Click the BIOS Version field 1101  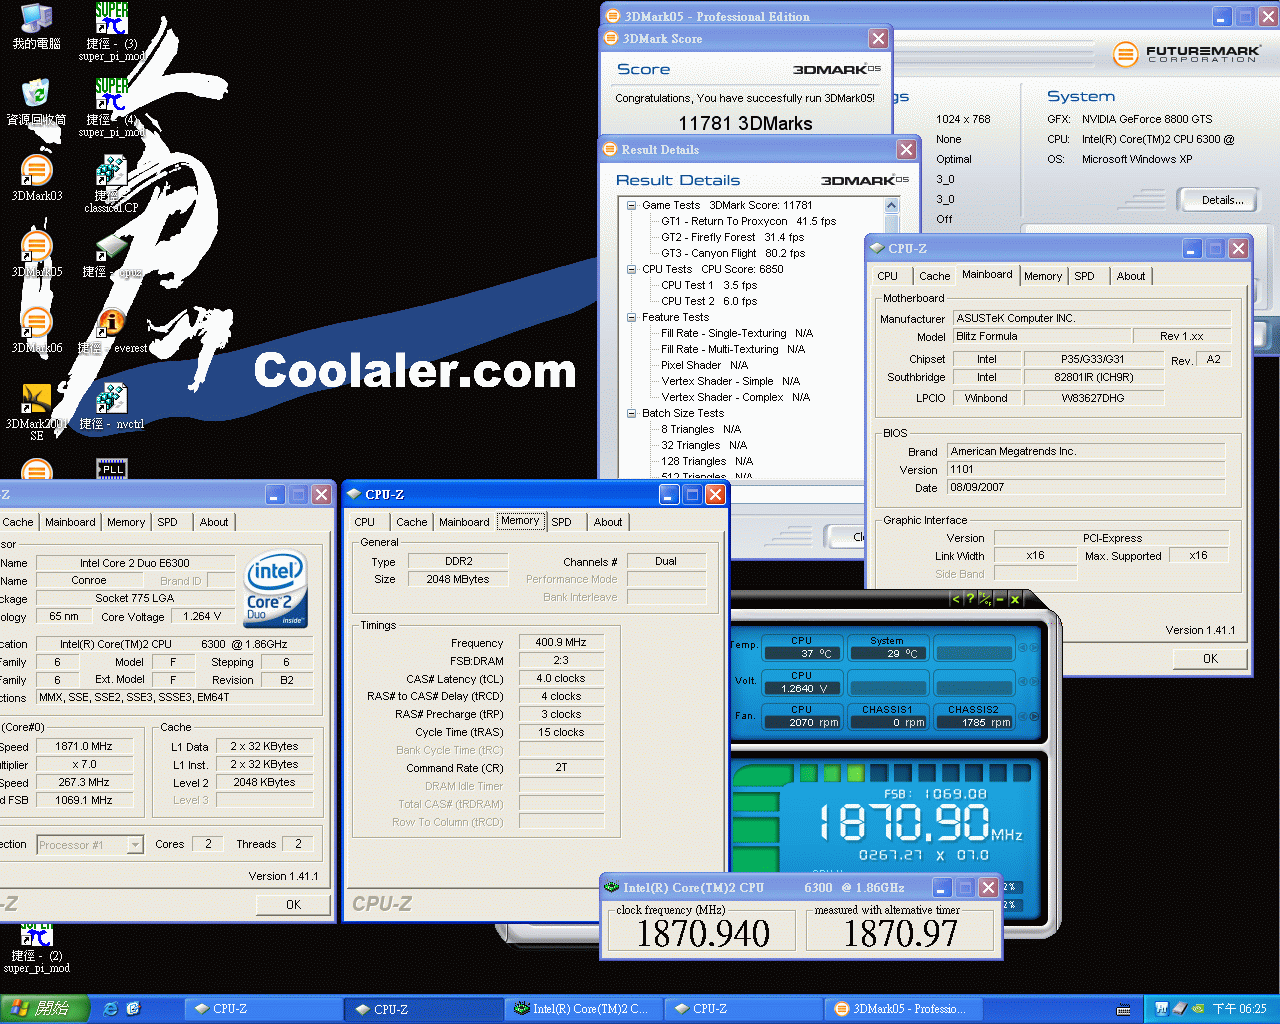(1086, 469)
